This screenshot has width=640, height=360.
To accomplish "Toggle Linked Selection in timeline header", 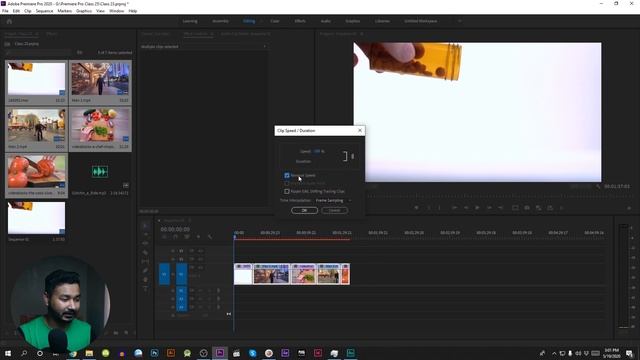I will 187,237.
